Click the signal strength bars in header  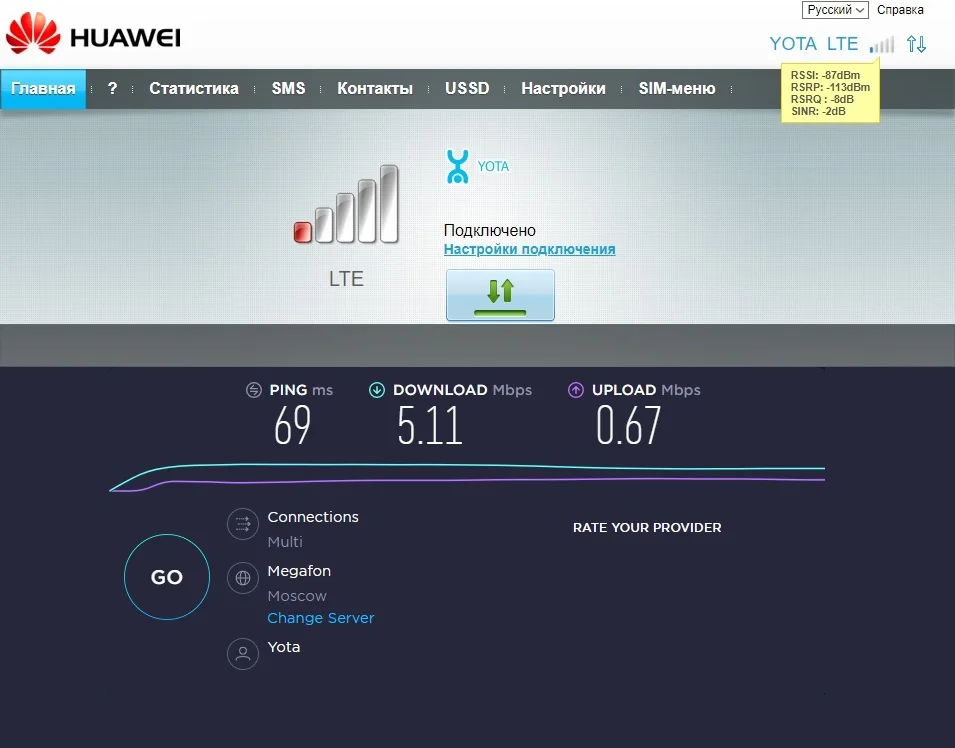tap(882, 44)
